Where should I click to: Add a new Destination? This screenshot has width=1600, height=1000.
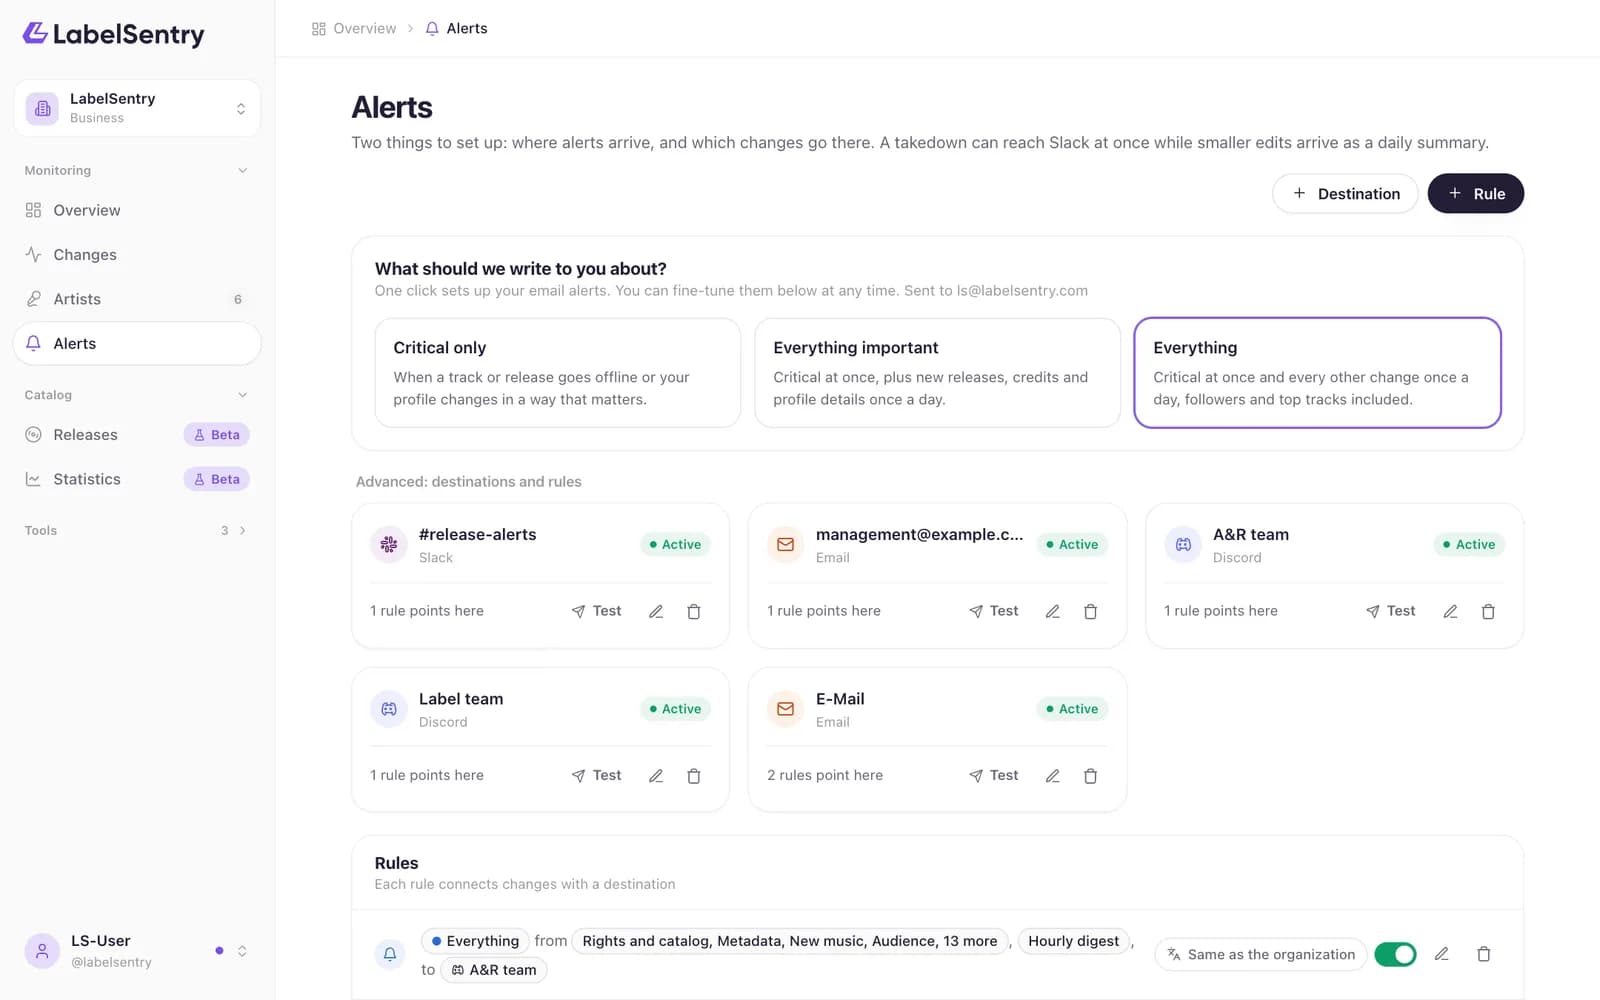pyautogui.click(x=1345, y=194)
